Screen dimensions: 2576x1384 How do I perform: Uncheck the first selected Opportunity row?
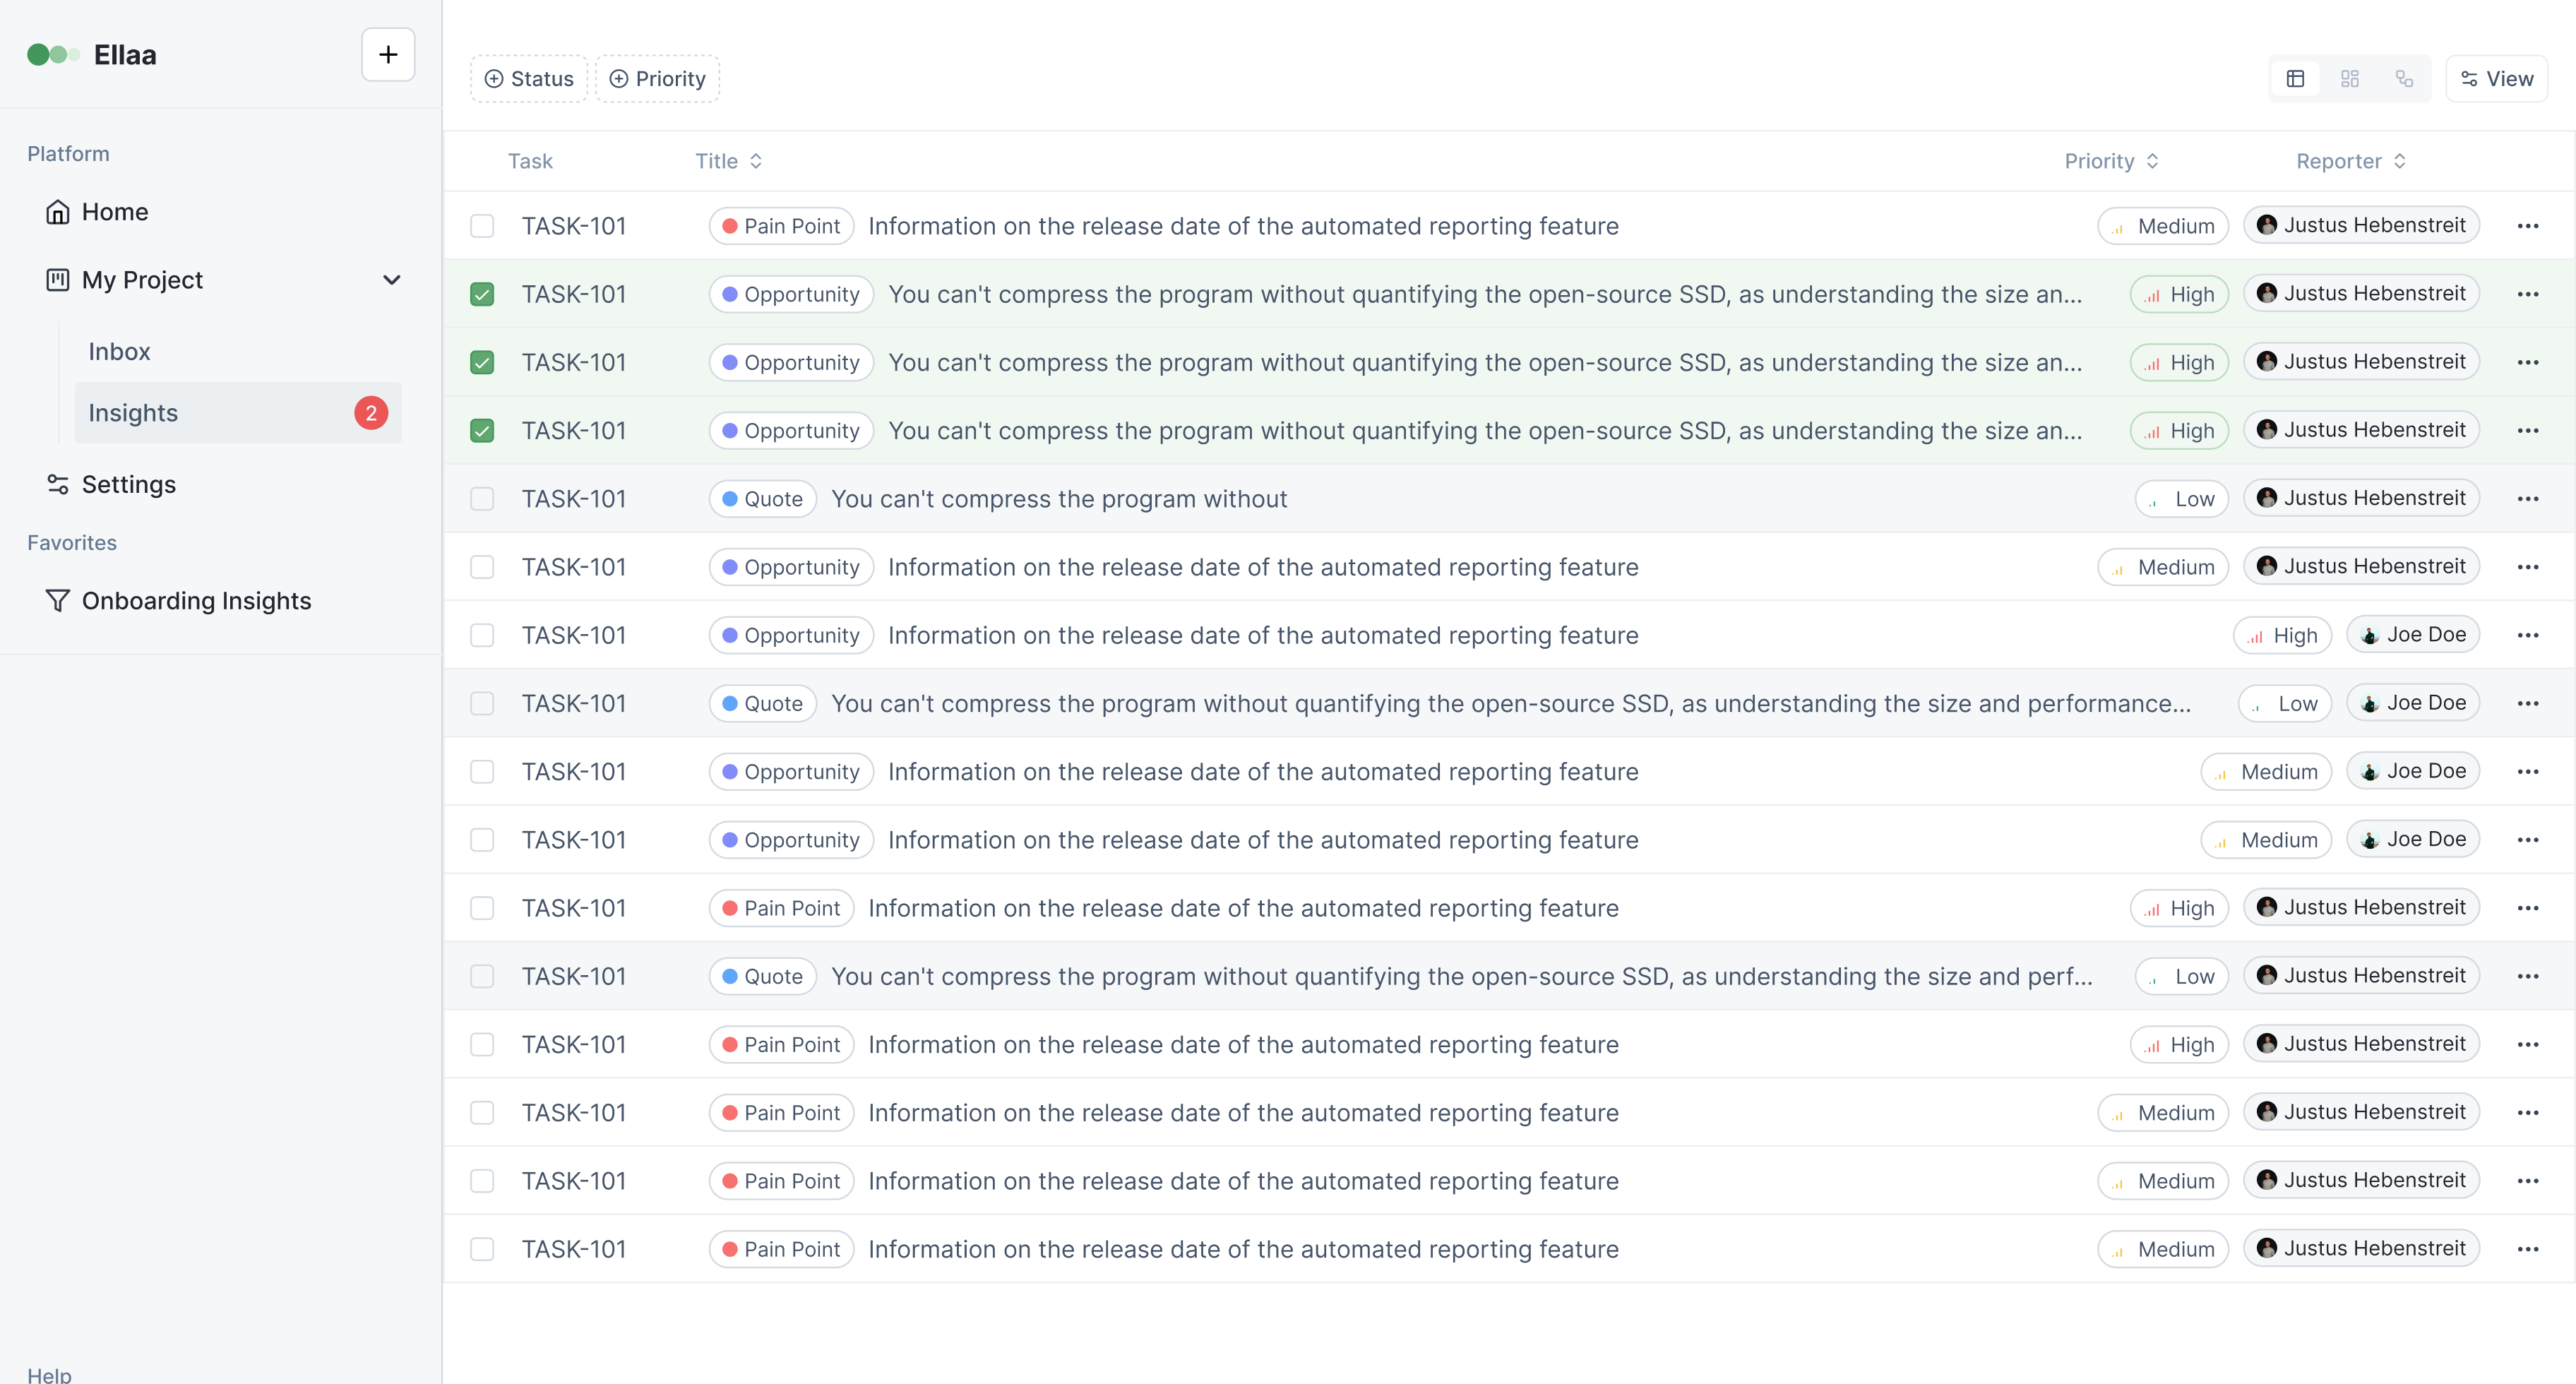(x=482, y=294)
